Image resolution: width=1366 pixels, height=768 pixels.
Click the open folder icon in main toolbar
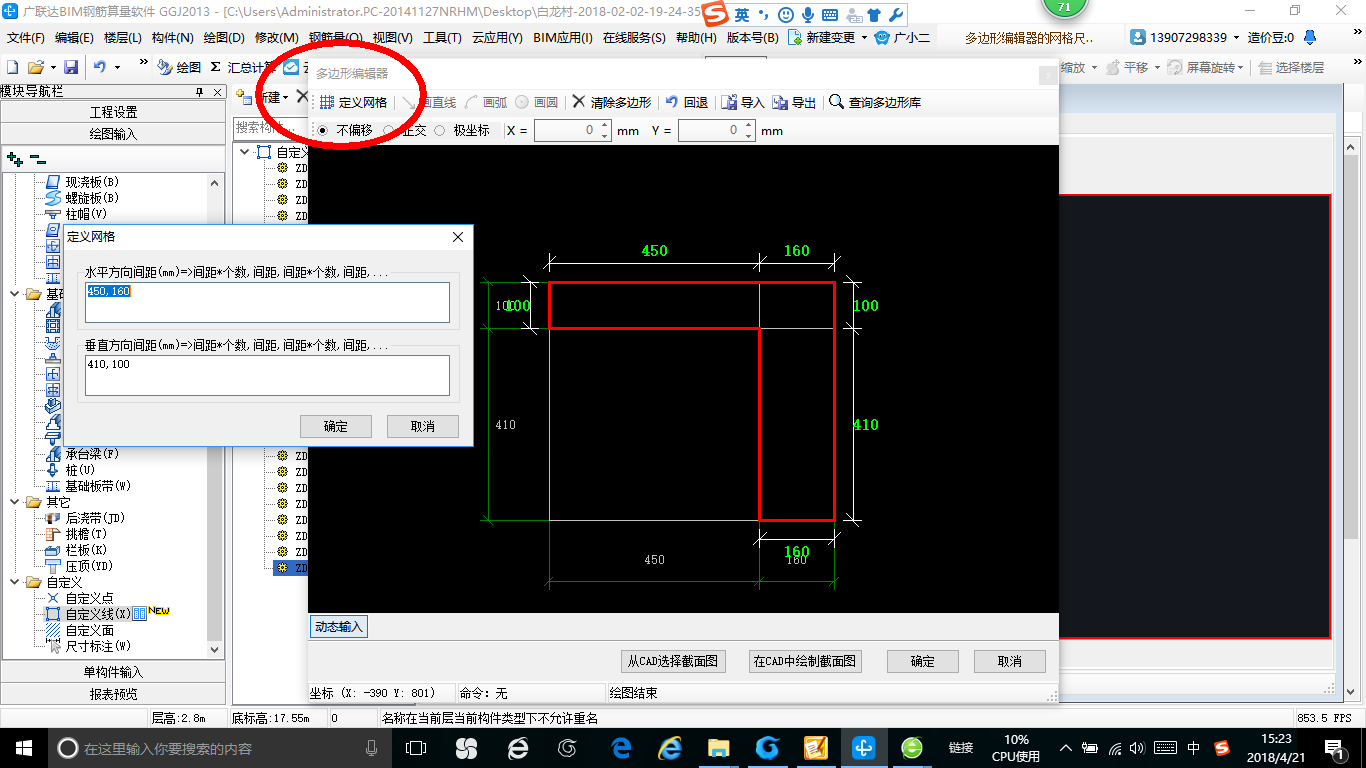[x=35, y=67]
